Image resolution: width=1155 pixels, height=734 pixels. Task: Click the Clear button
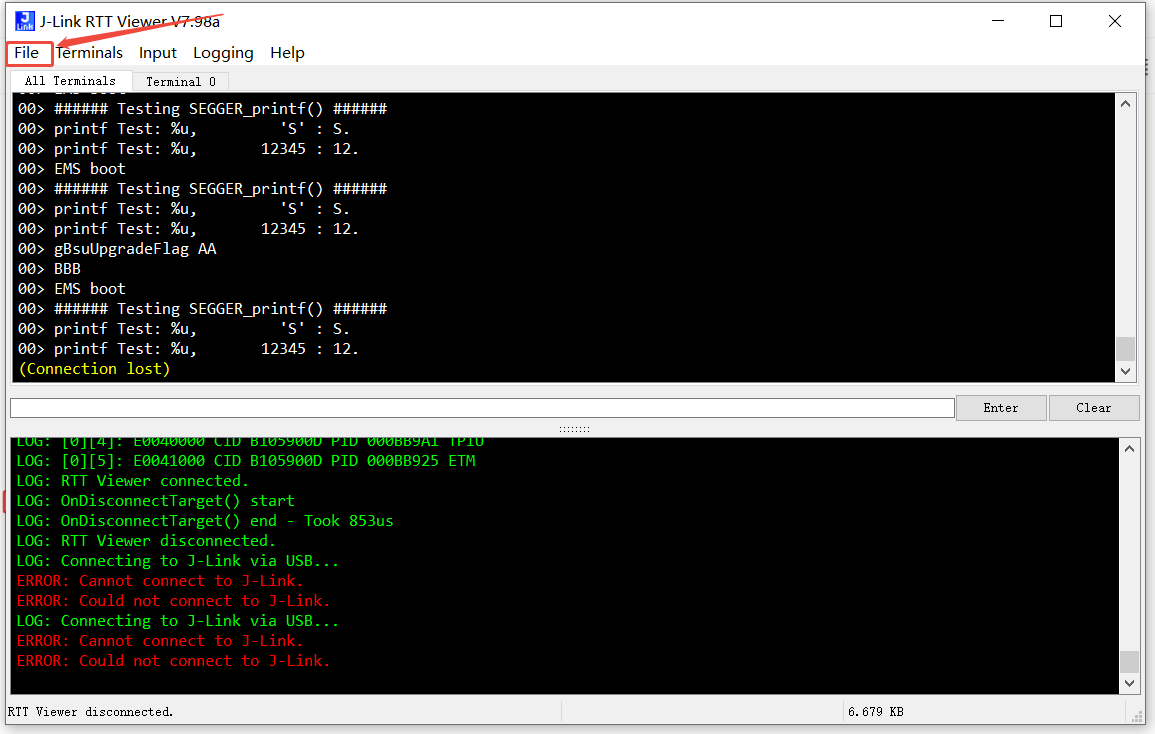coord(1094,408)
